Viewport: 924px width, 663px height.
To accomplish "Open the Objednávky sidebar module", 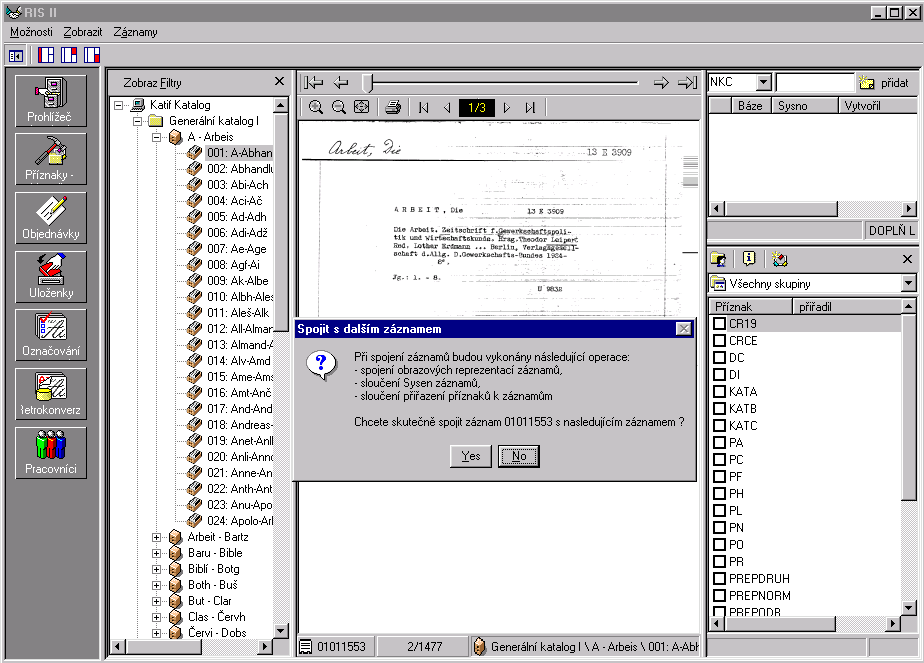I will click(x=50, y=218).
